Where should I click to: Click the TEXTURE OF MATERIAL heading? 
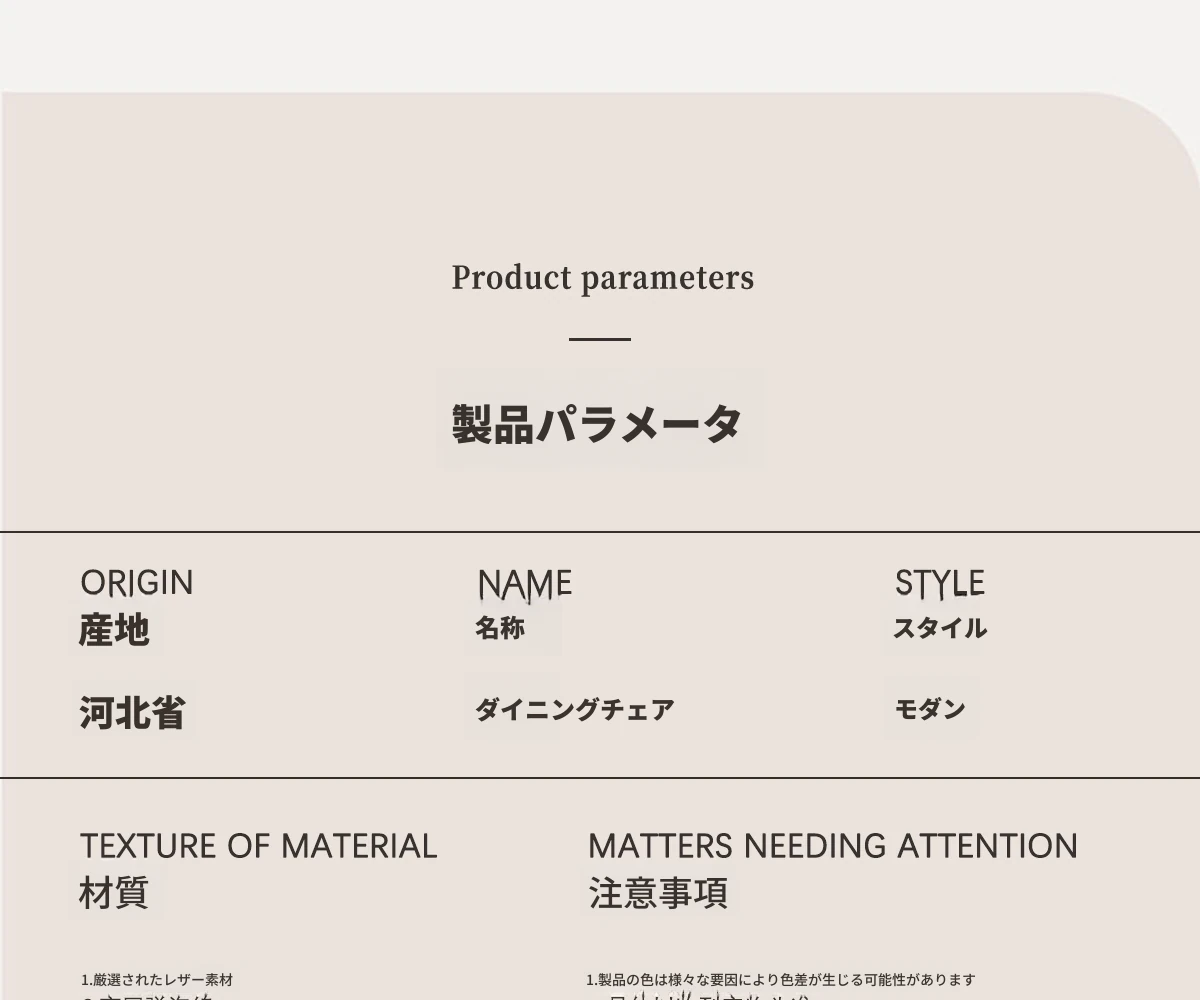[x=258, y=846]
